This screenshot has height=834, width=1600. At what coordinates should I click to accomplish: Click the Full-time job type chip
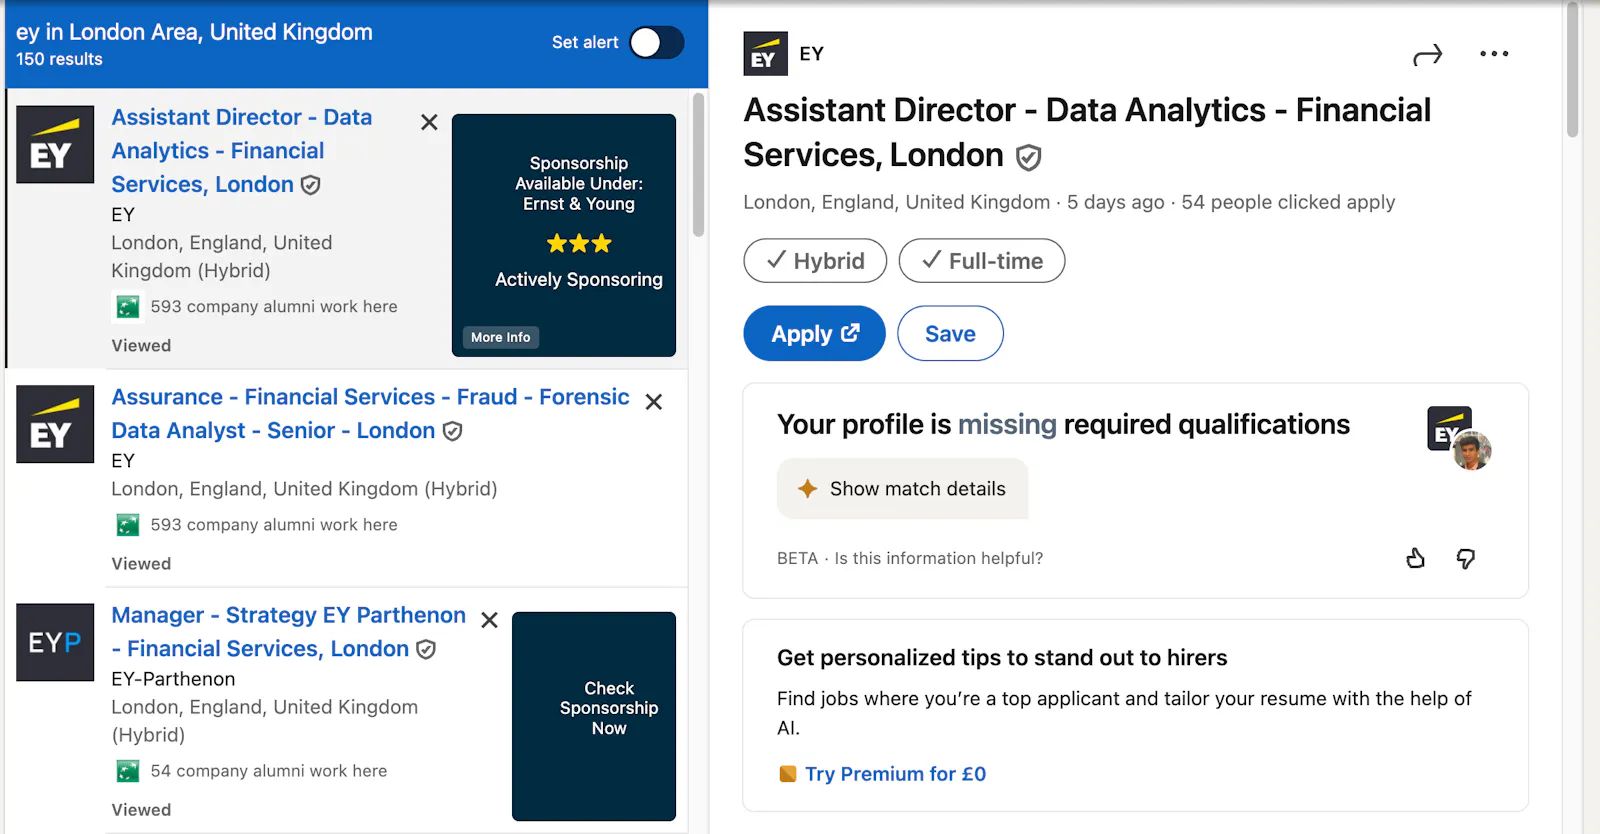[982, 261]
